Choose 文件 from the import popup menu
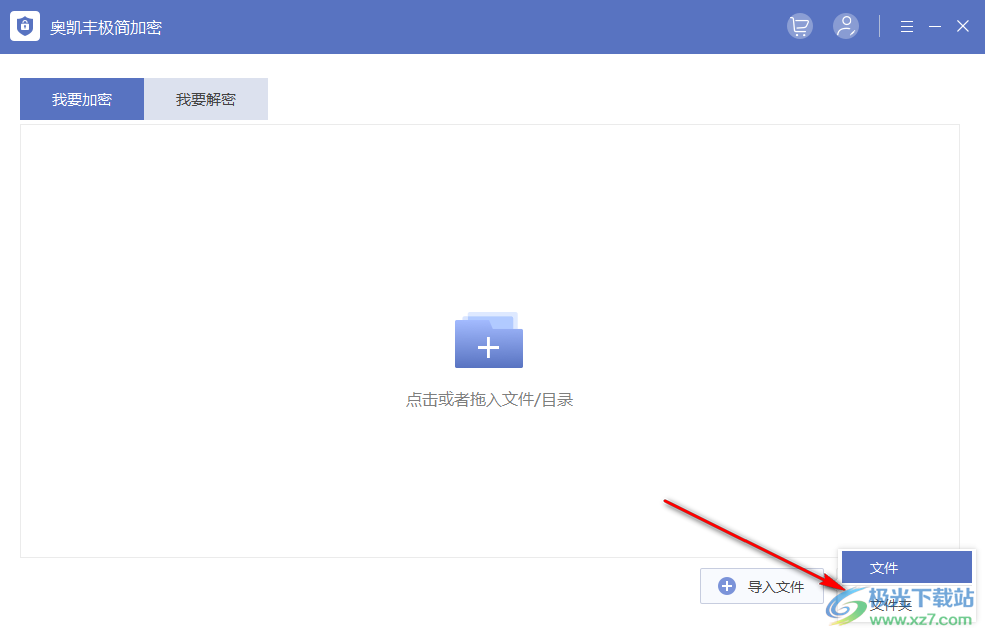 [x=906, y=567]
